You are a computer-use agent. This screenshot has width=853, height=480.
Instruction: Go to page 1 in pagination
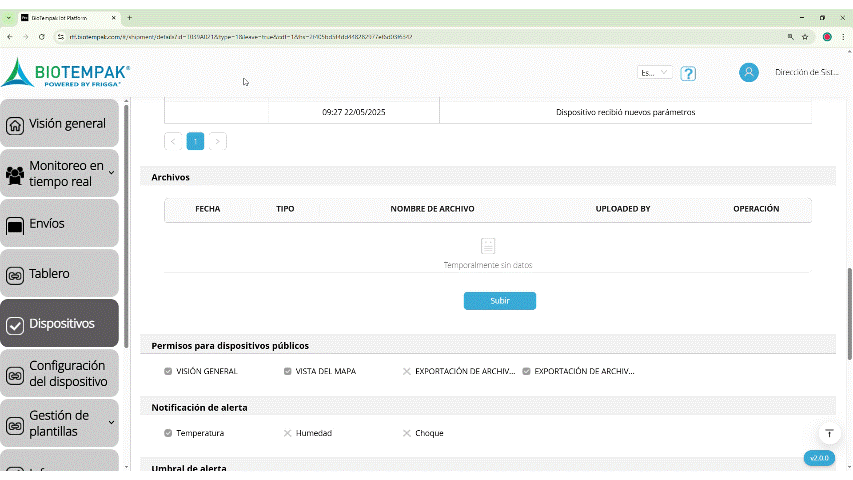click(195, 141)
